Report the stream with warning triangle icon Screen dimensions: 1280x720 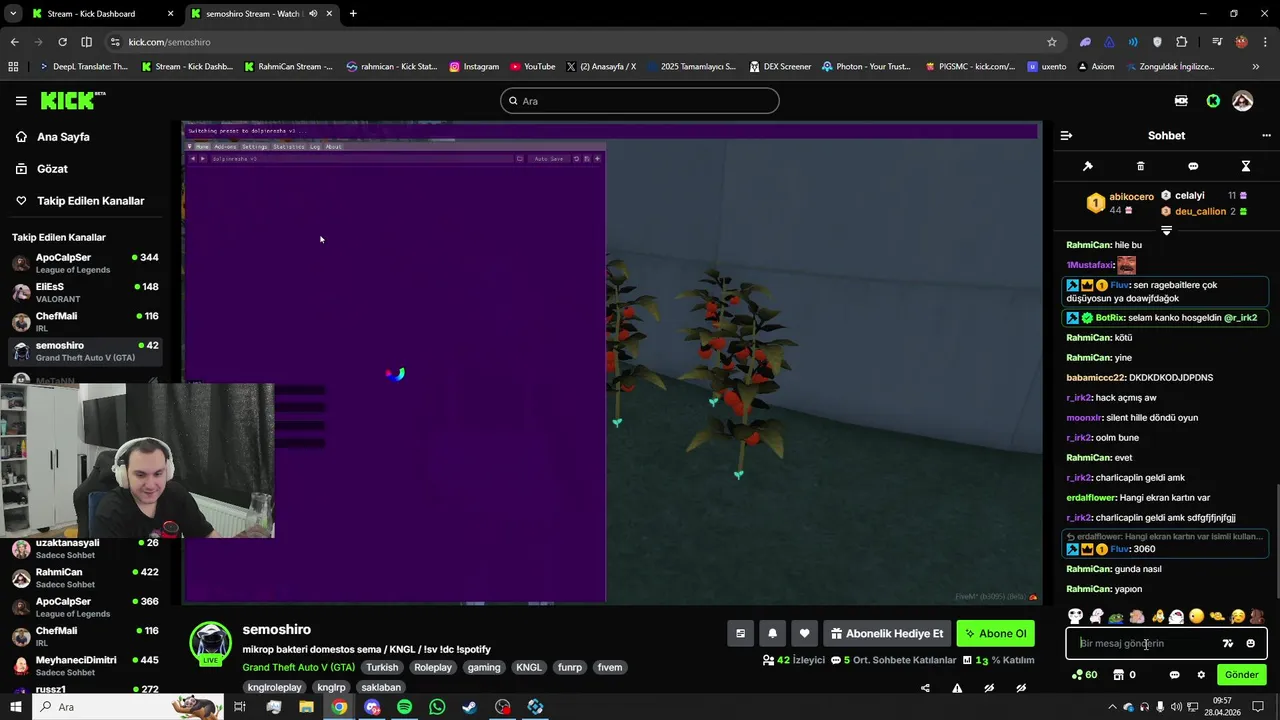[957, 688]
